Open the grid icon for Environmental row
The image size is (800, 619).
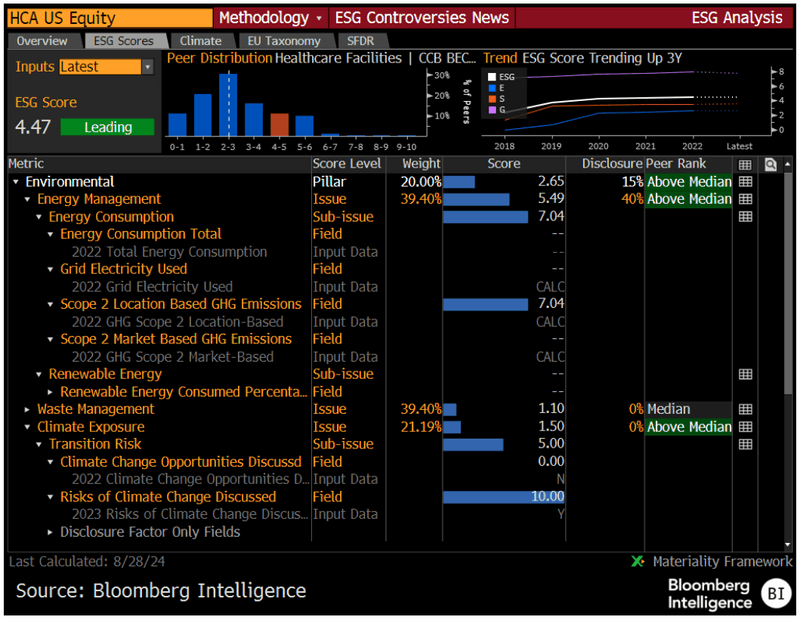(745, 182)
